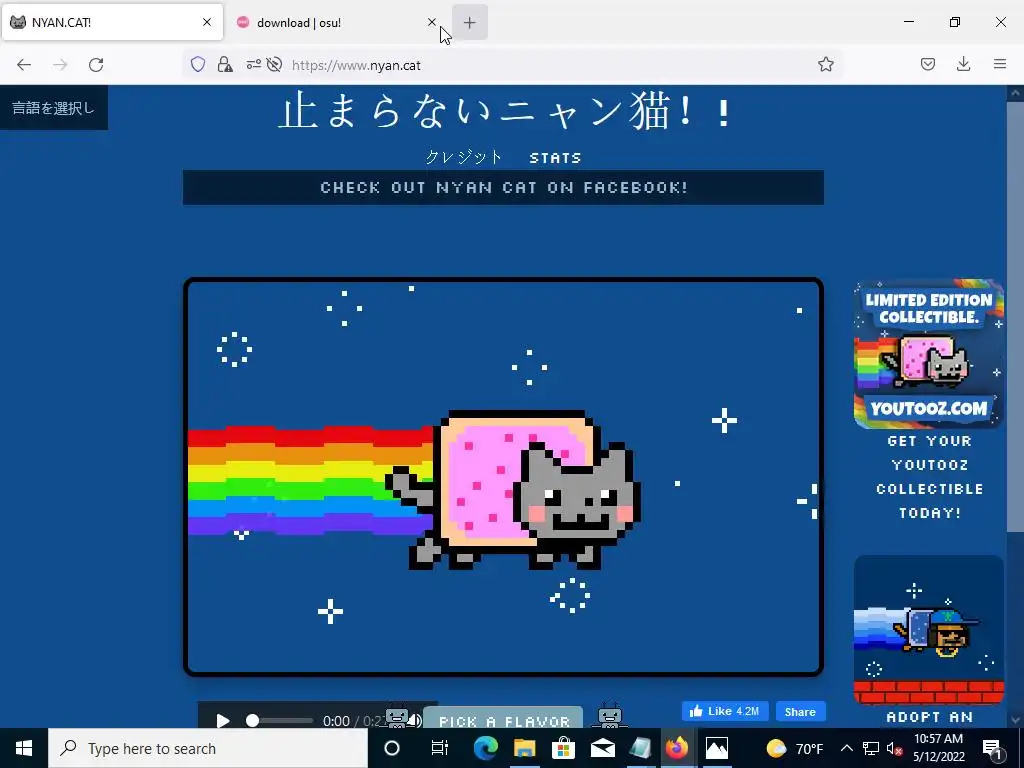The height and width of the screenshot is (768, 1024).
Task: Click Get Your Youtooz Collectible Today text
Action: pos(929,477)
